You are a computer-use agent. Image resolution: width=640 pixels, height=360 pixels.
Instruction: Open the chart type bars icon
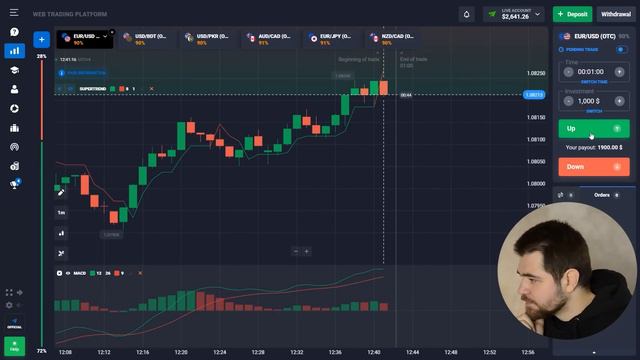(x=61, y=233)
